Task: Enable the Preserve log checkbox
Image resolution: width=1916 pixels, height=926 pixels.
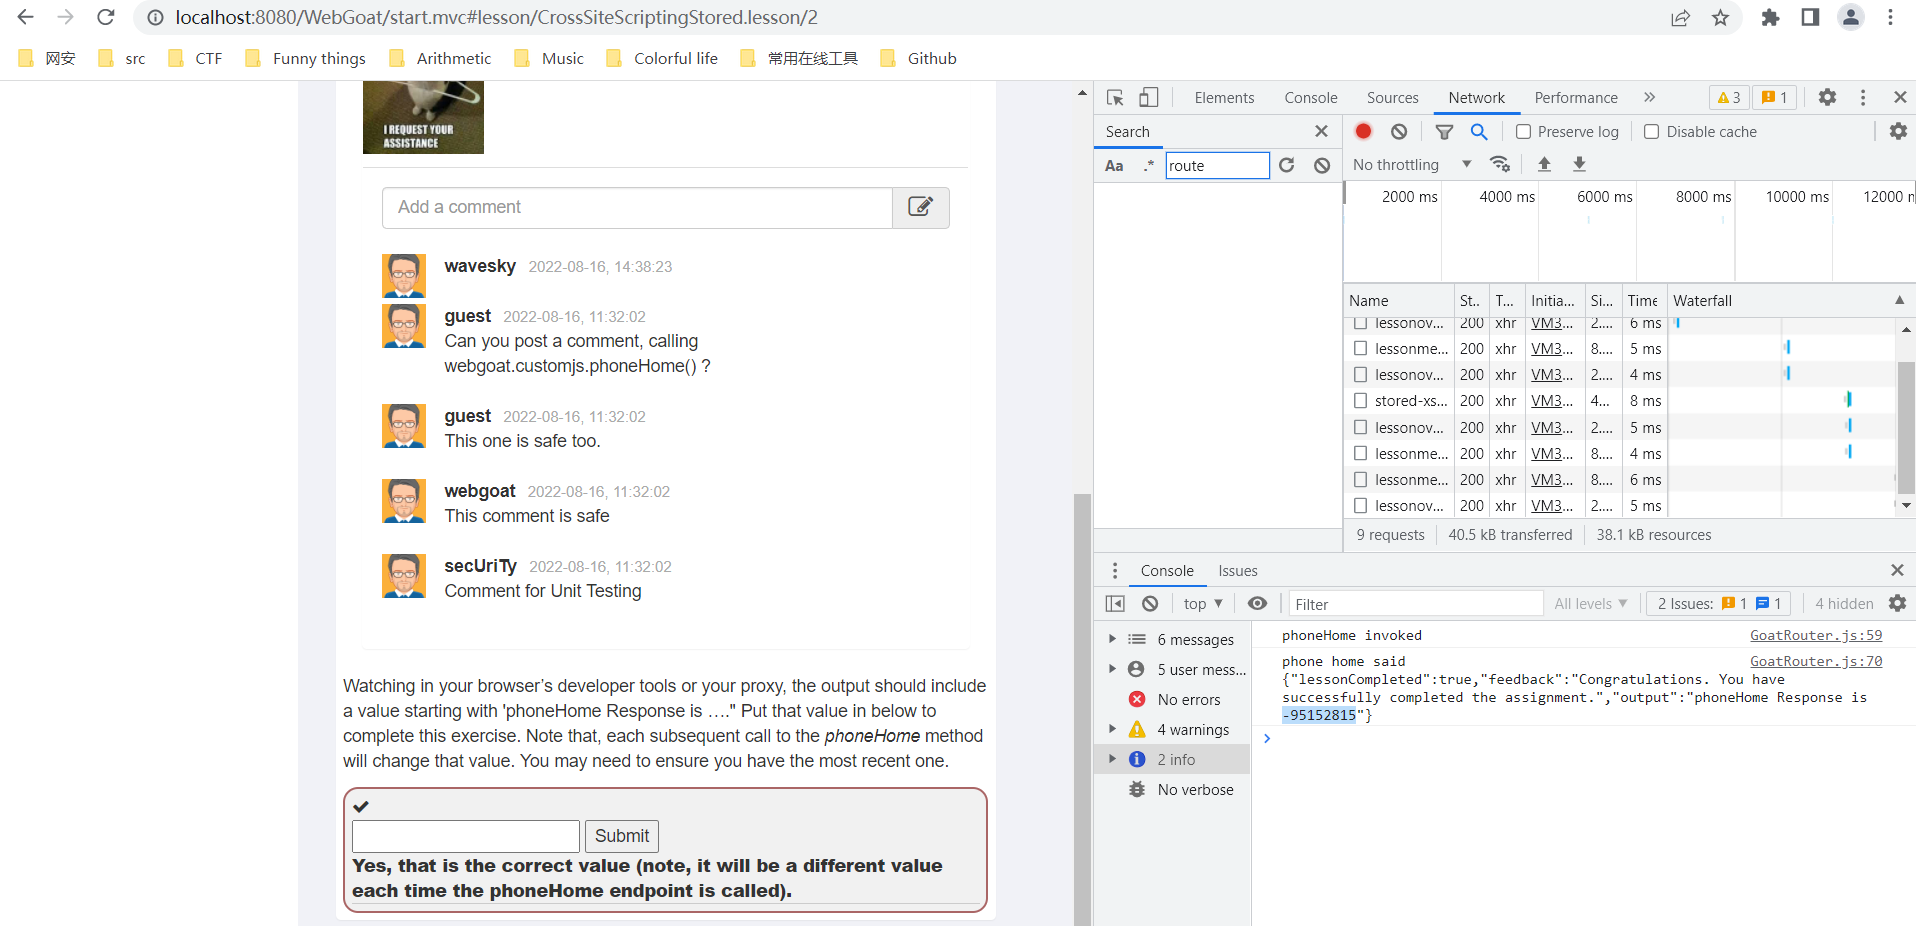Action: click(1524, 131)
